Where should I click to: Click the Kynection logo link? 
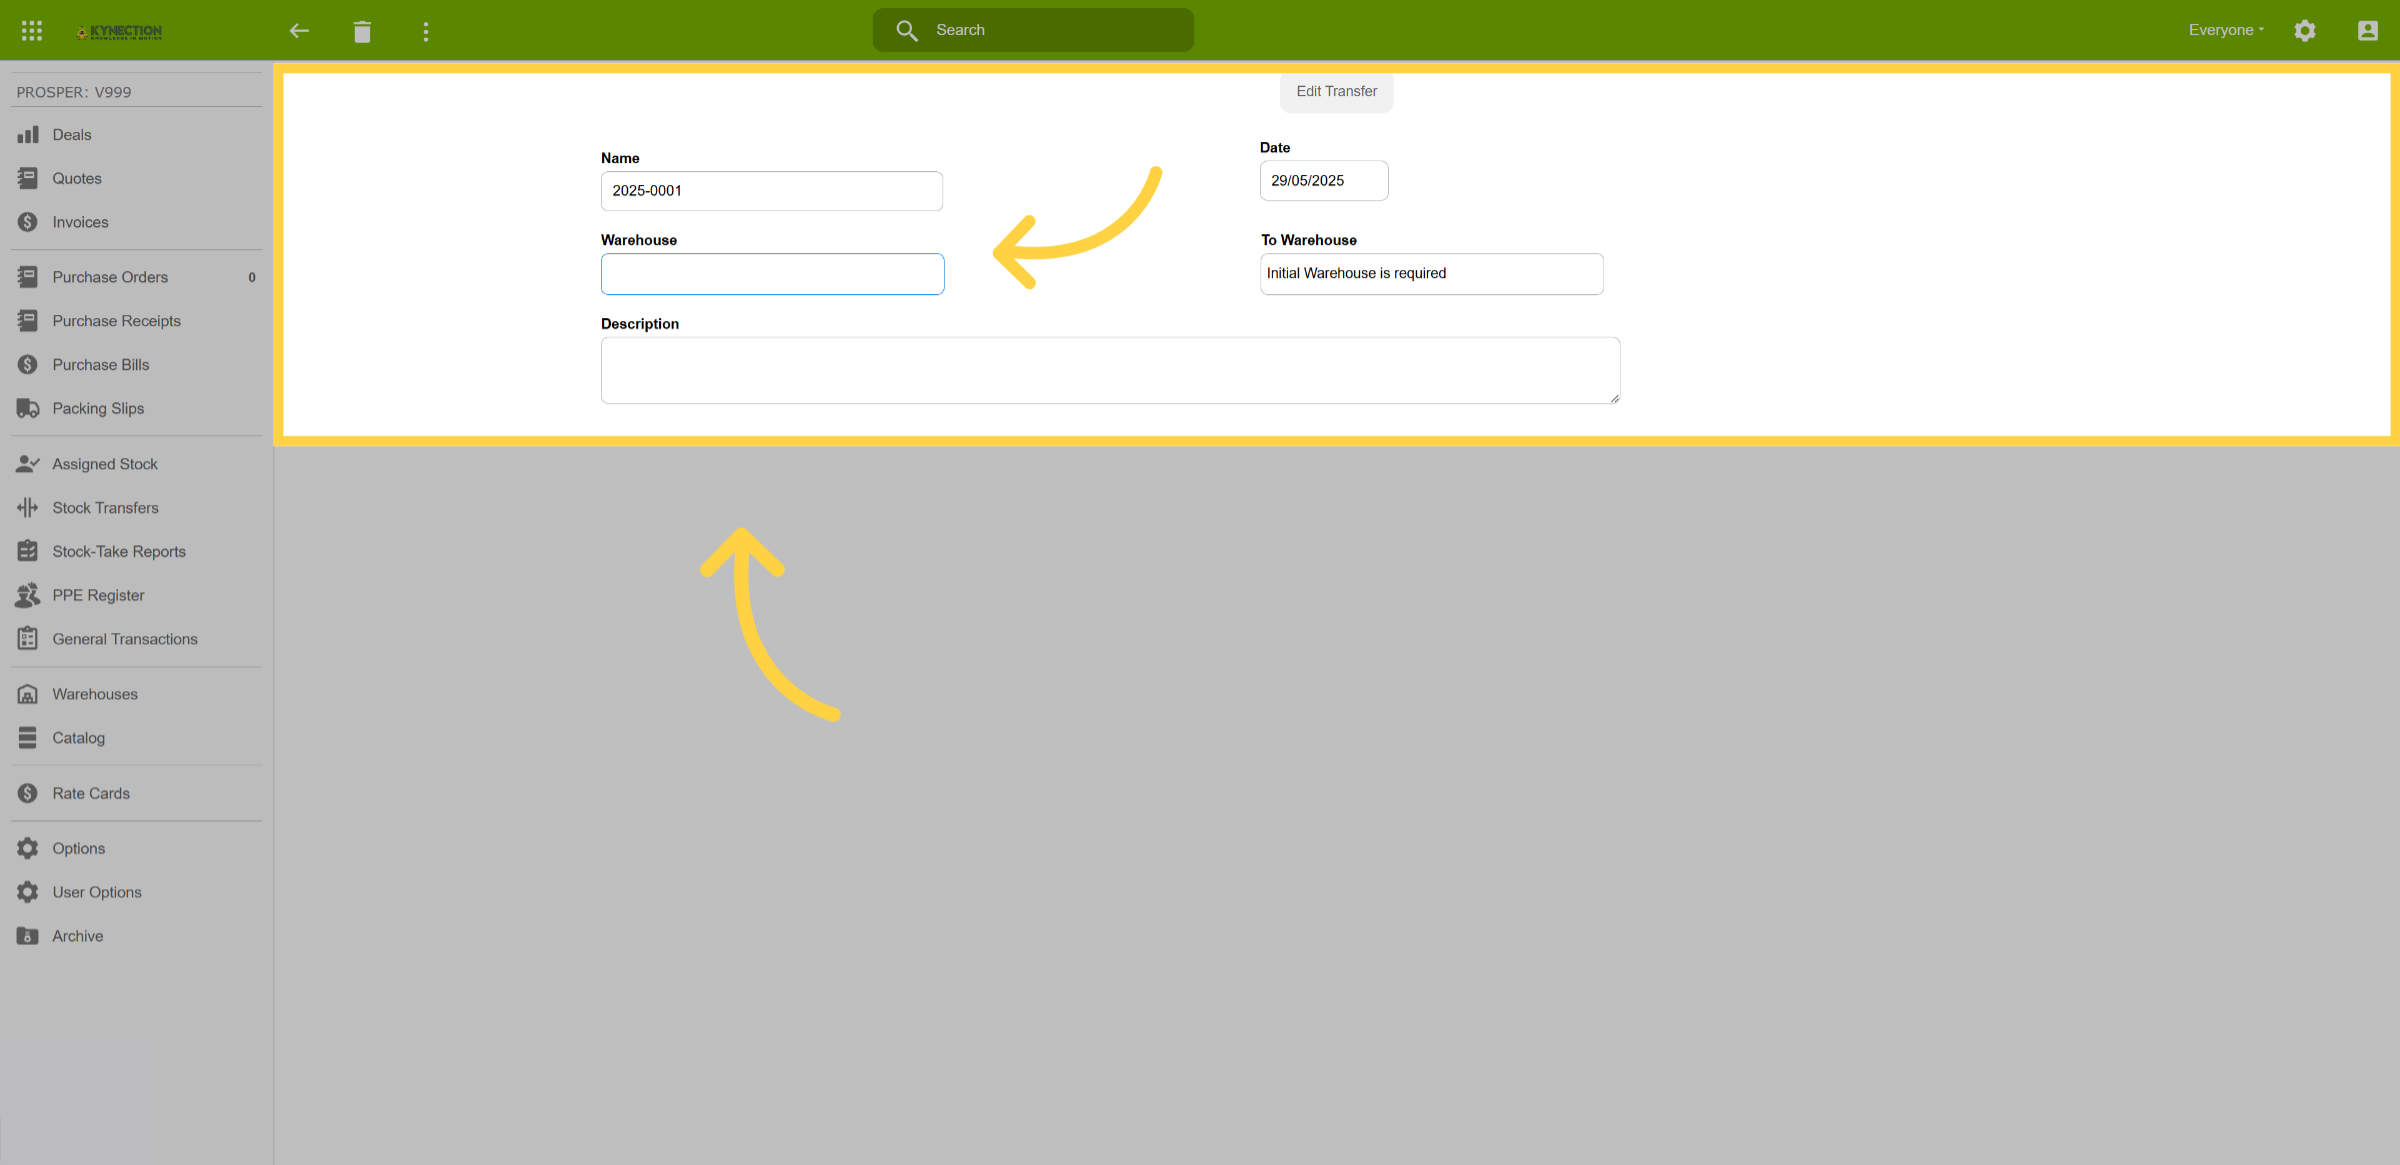pos(119,31)
